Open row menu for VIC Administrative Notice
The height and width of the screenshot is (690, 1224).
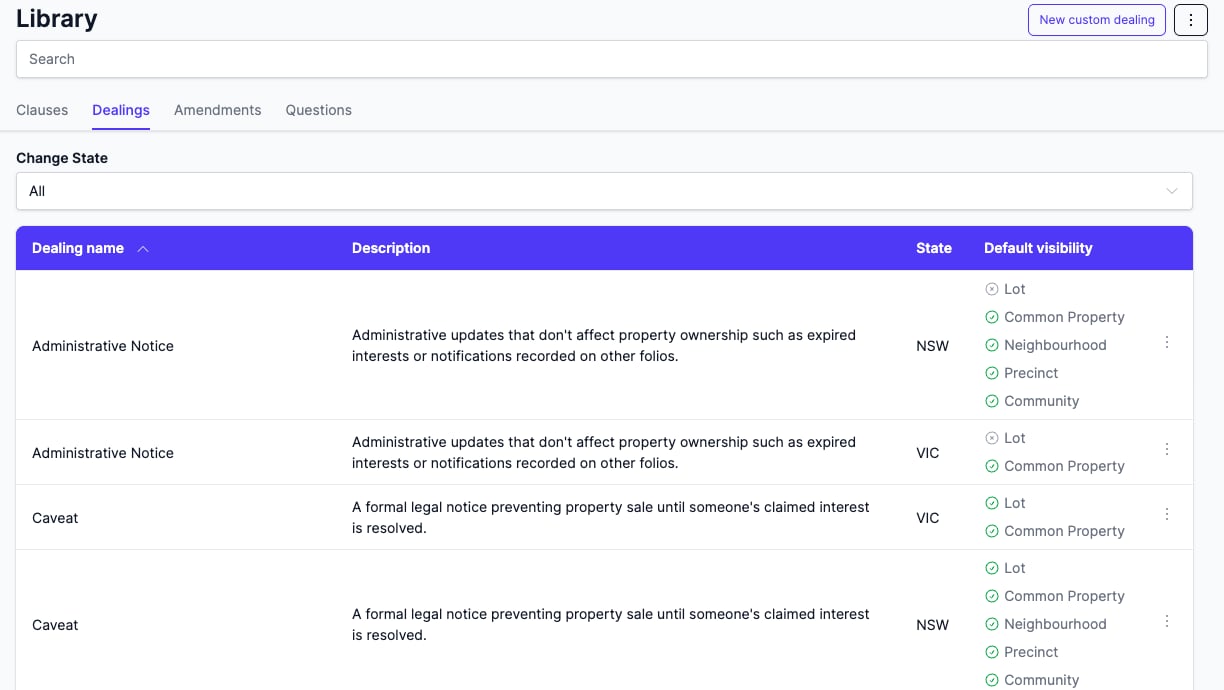(x=1167, y=449)
